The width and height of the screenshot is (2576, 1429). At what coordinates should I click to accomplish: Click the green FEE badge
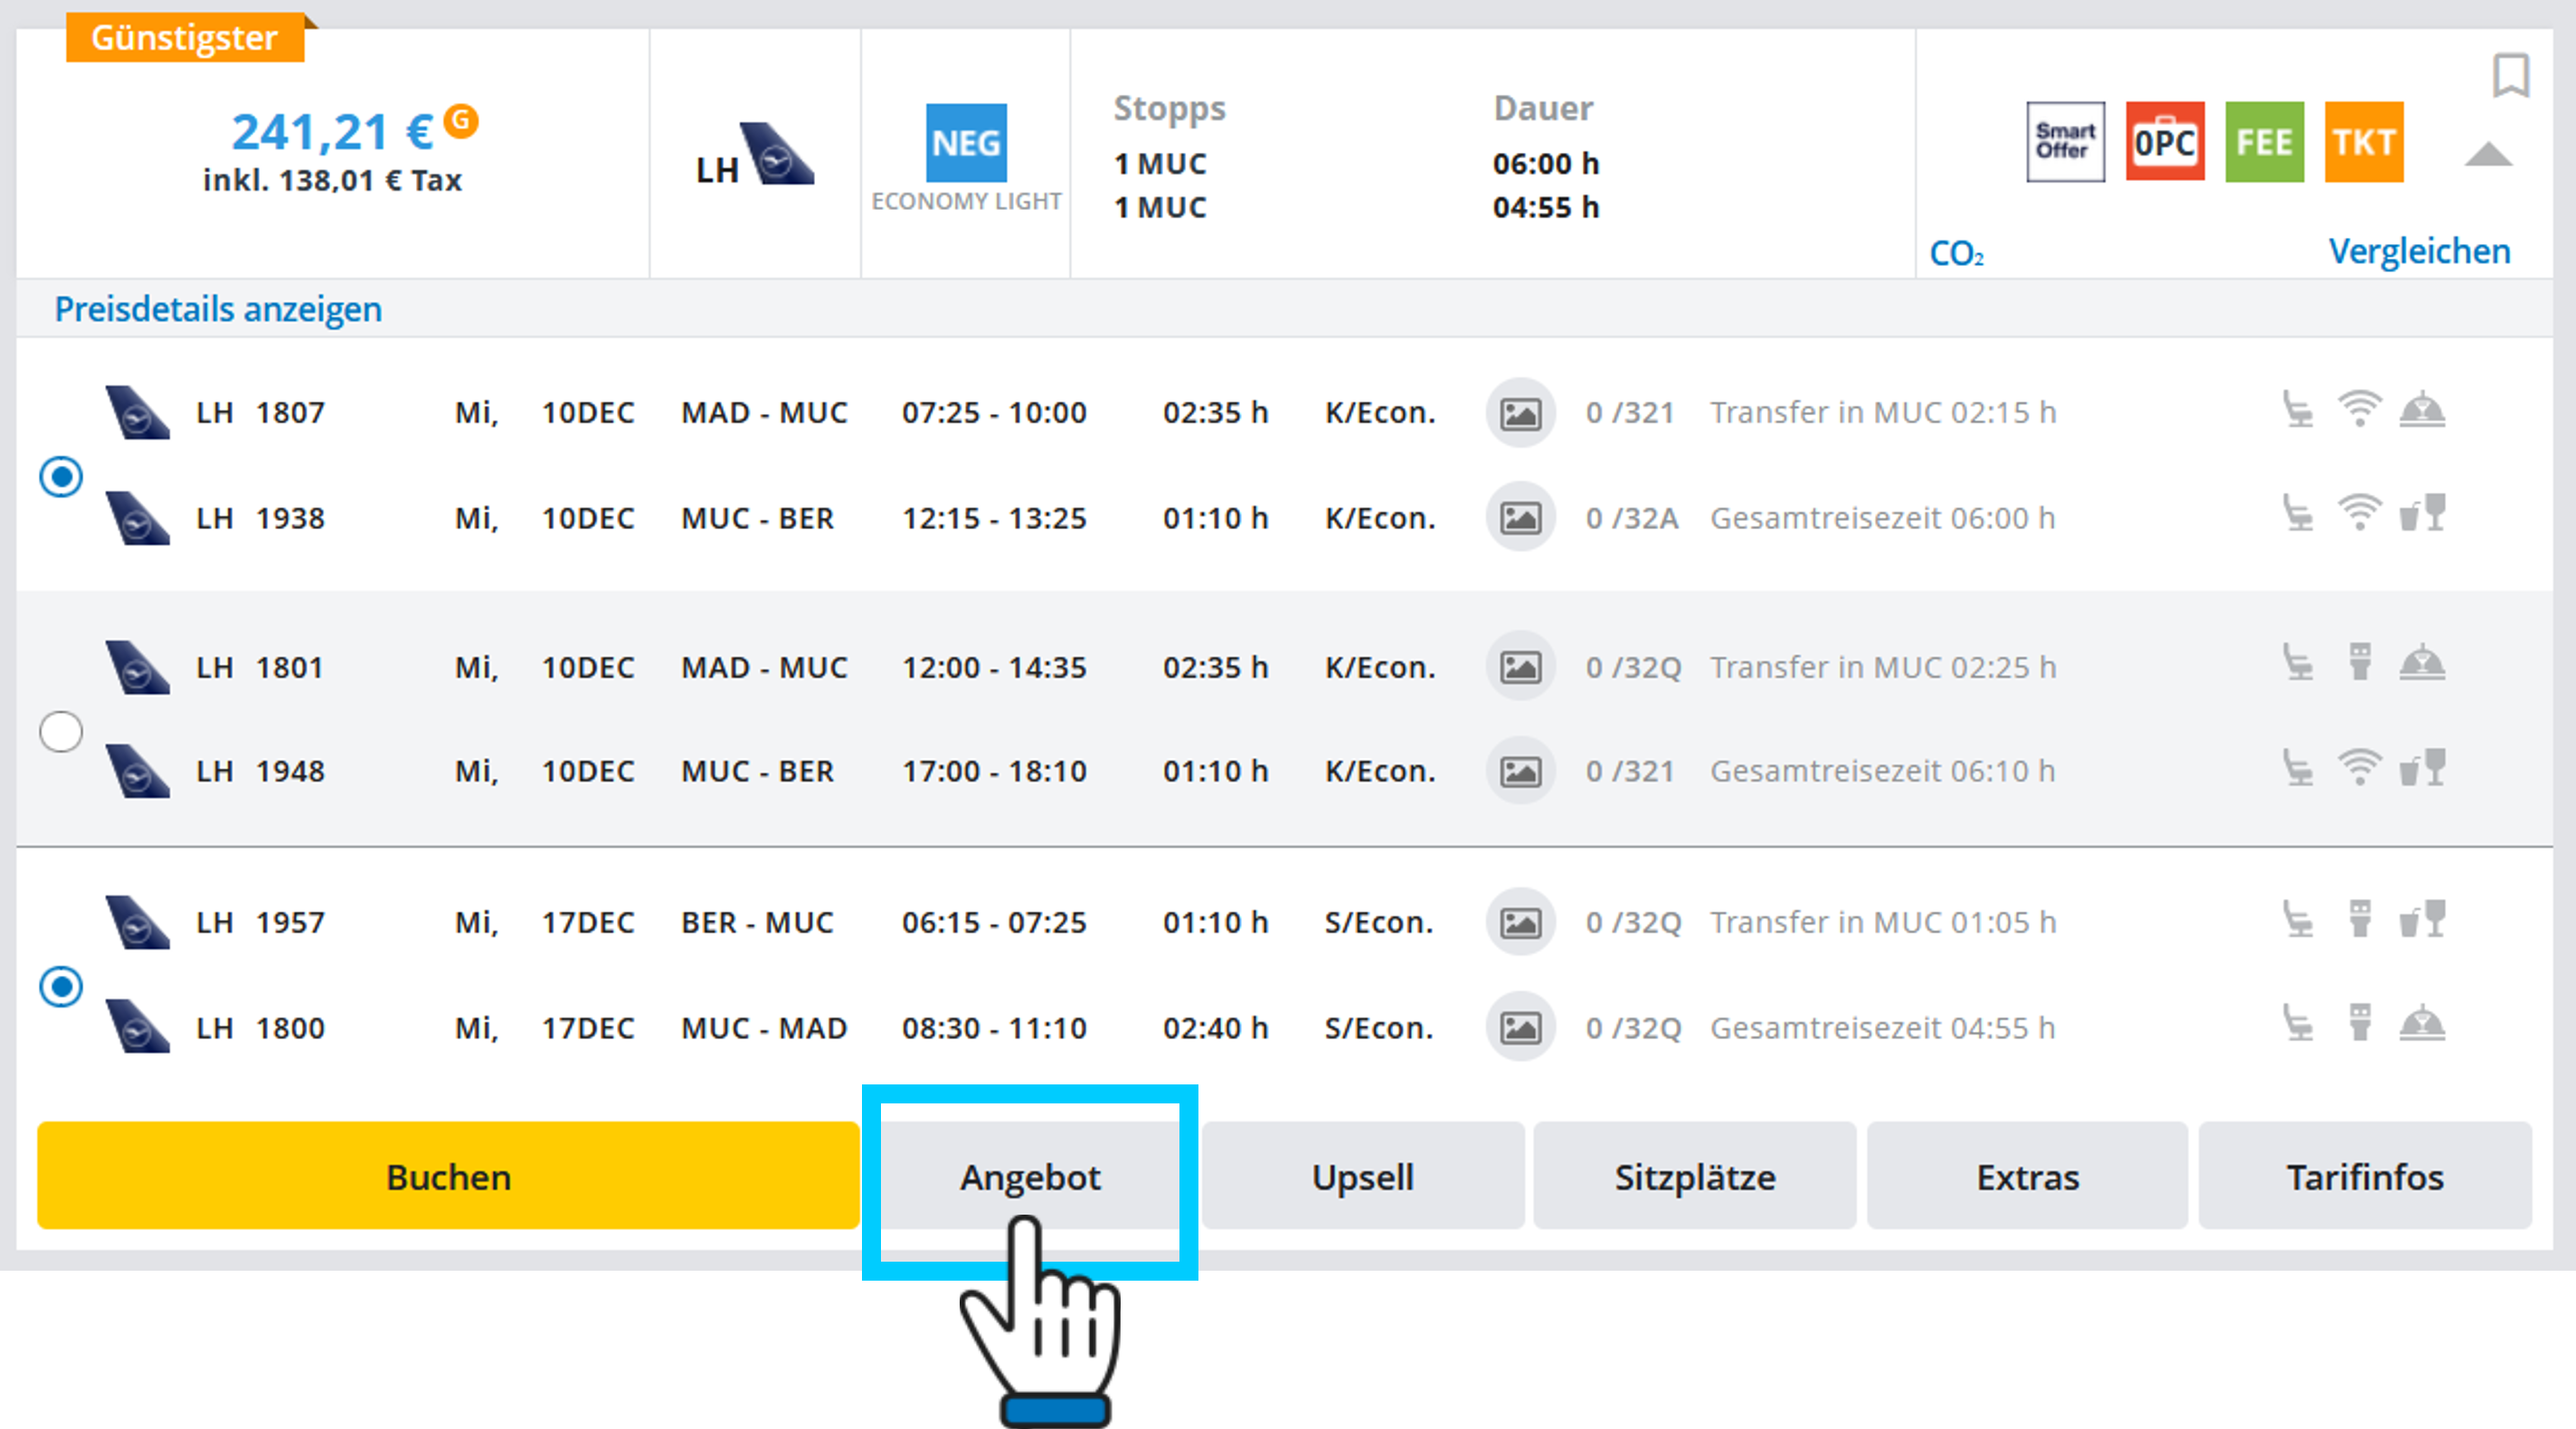tap(2264, 142)
